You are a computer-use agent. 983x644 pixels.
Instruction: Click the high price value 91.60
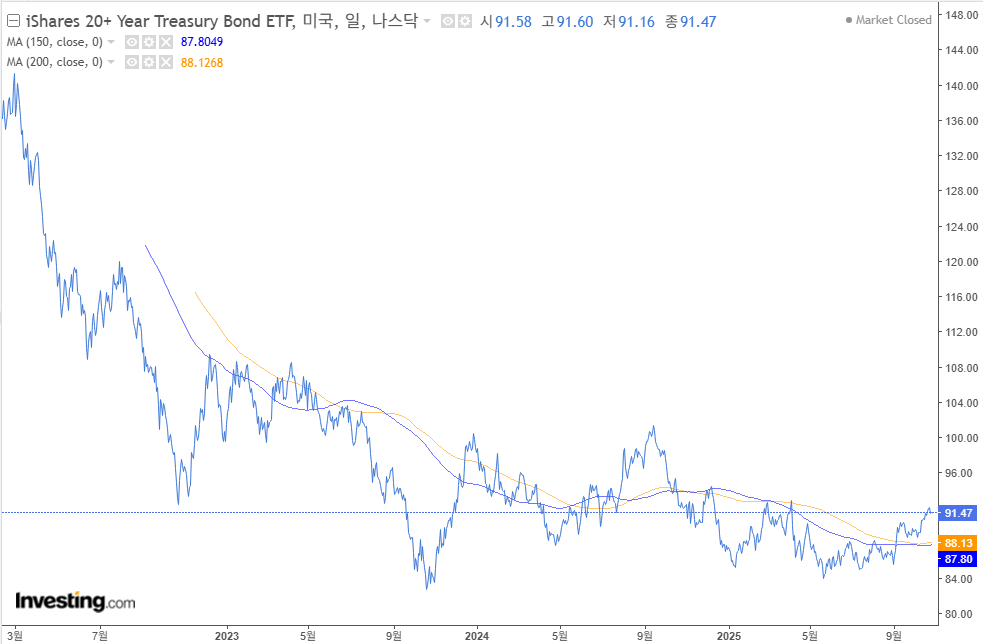[x=575, y=22]
